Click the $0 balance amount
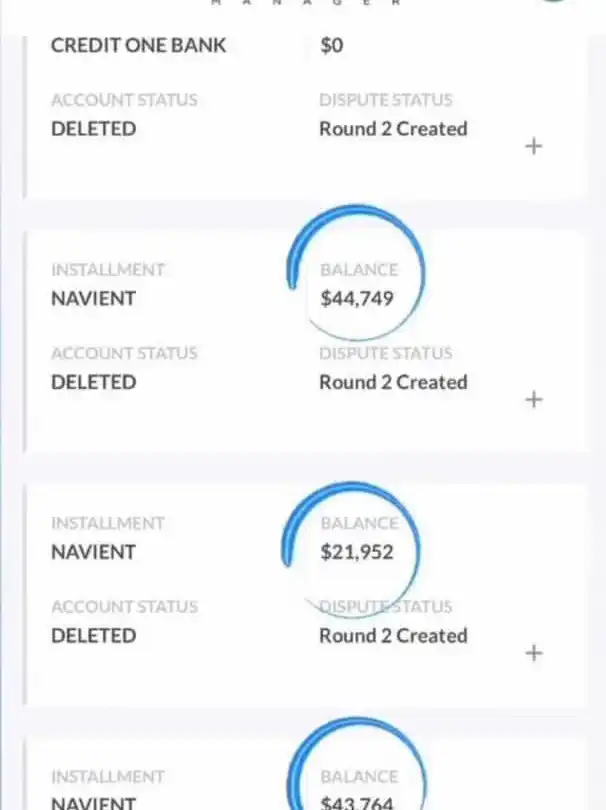Screen dimensions: 606x810 point(332,45)
